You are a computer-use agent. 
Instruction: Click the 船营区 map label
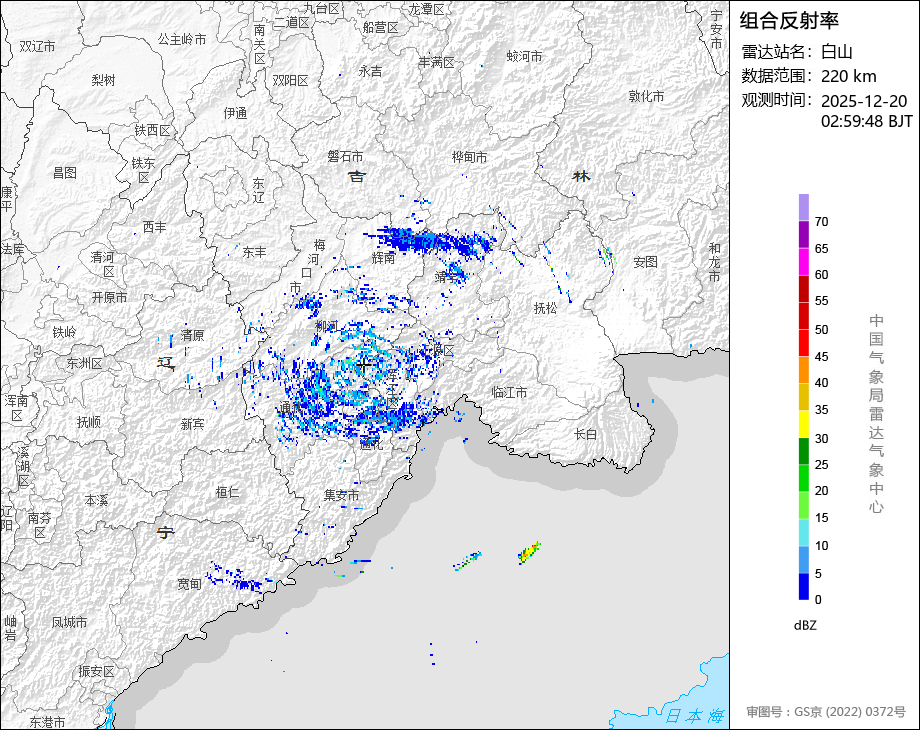pyautogui.click(x=380, y=28)
